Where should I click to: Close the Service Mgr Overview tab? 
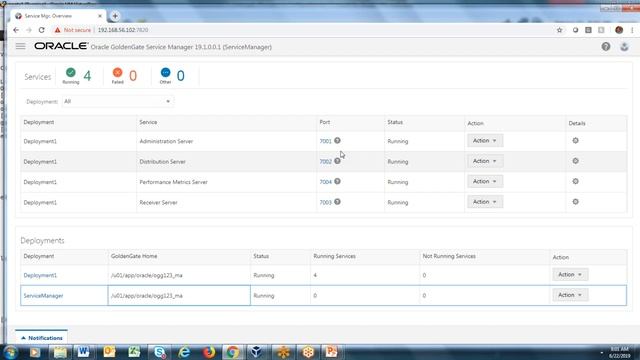pos(100,16)
